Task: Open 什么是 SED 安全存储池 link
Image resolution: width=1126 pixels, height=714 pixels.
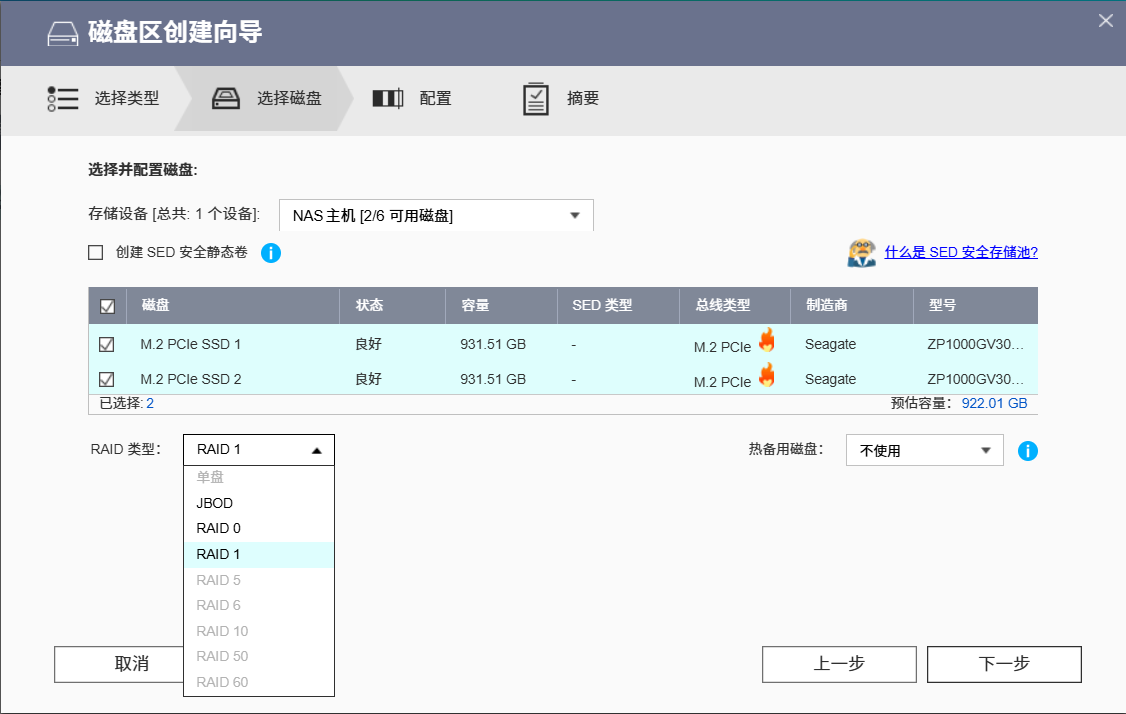Action: [x=961, y=253]
